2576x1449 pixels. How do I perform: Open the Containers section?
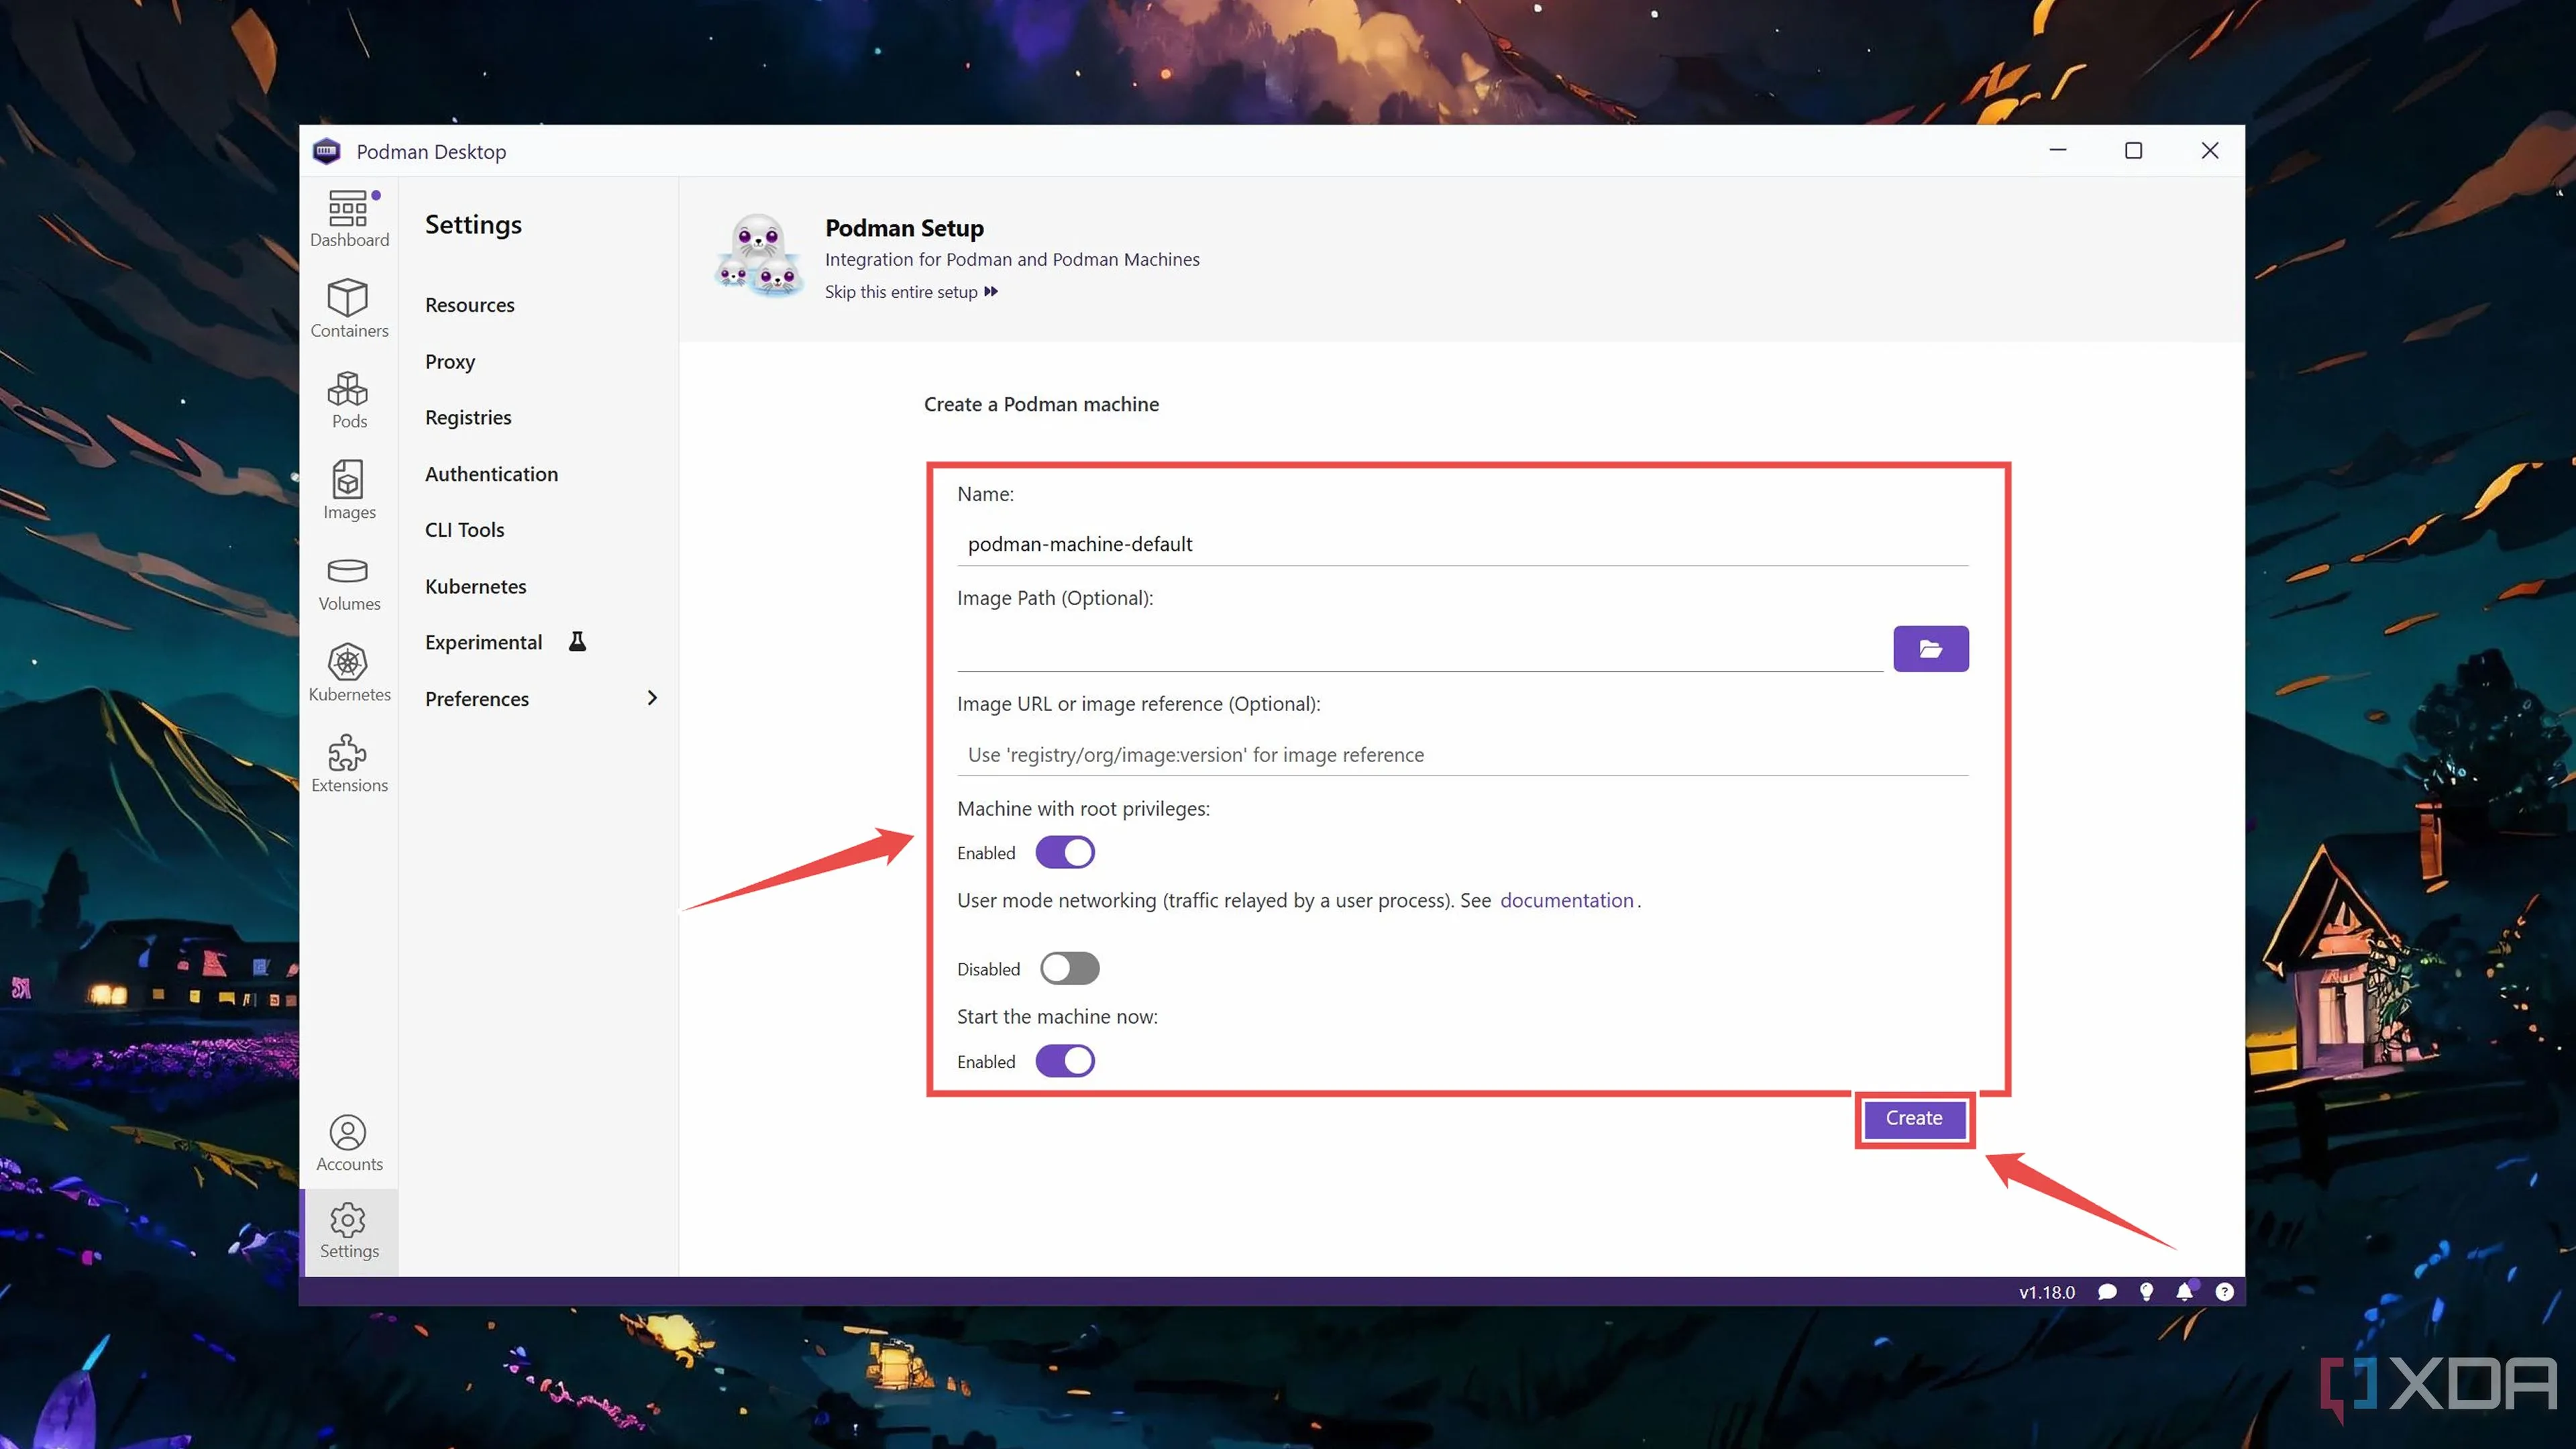(x=349, y=309)
